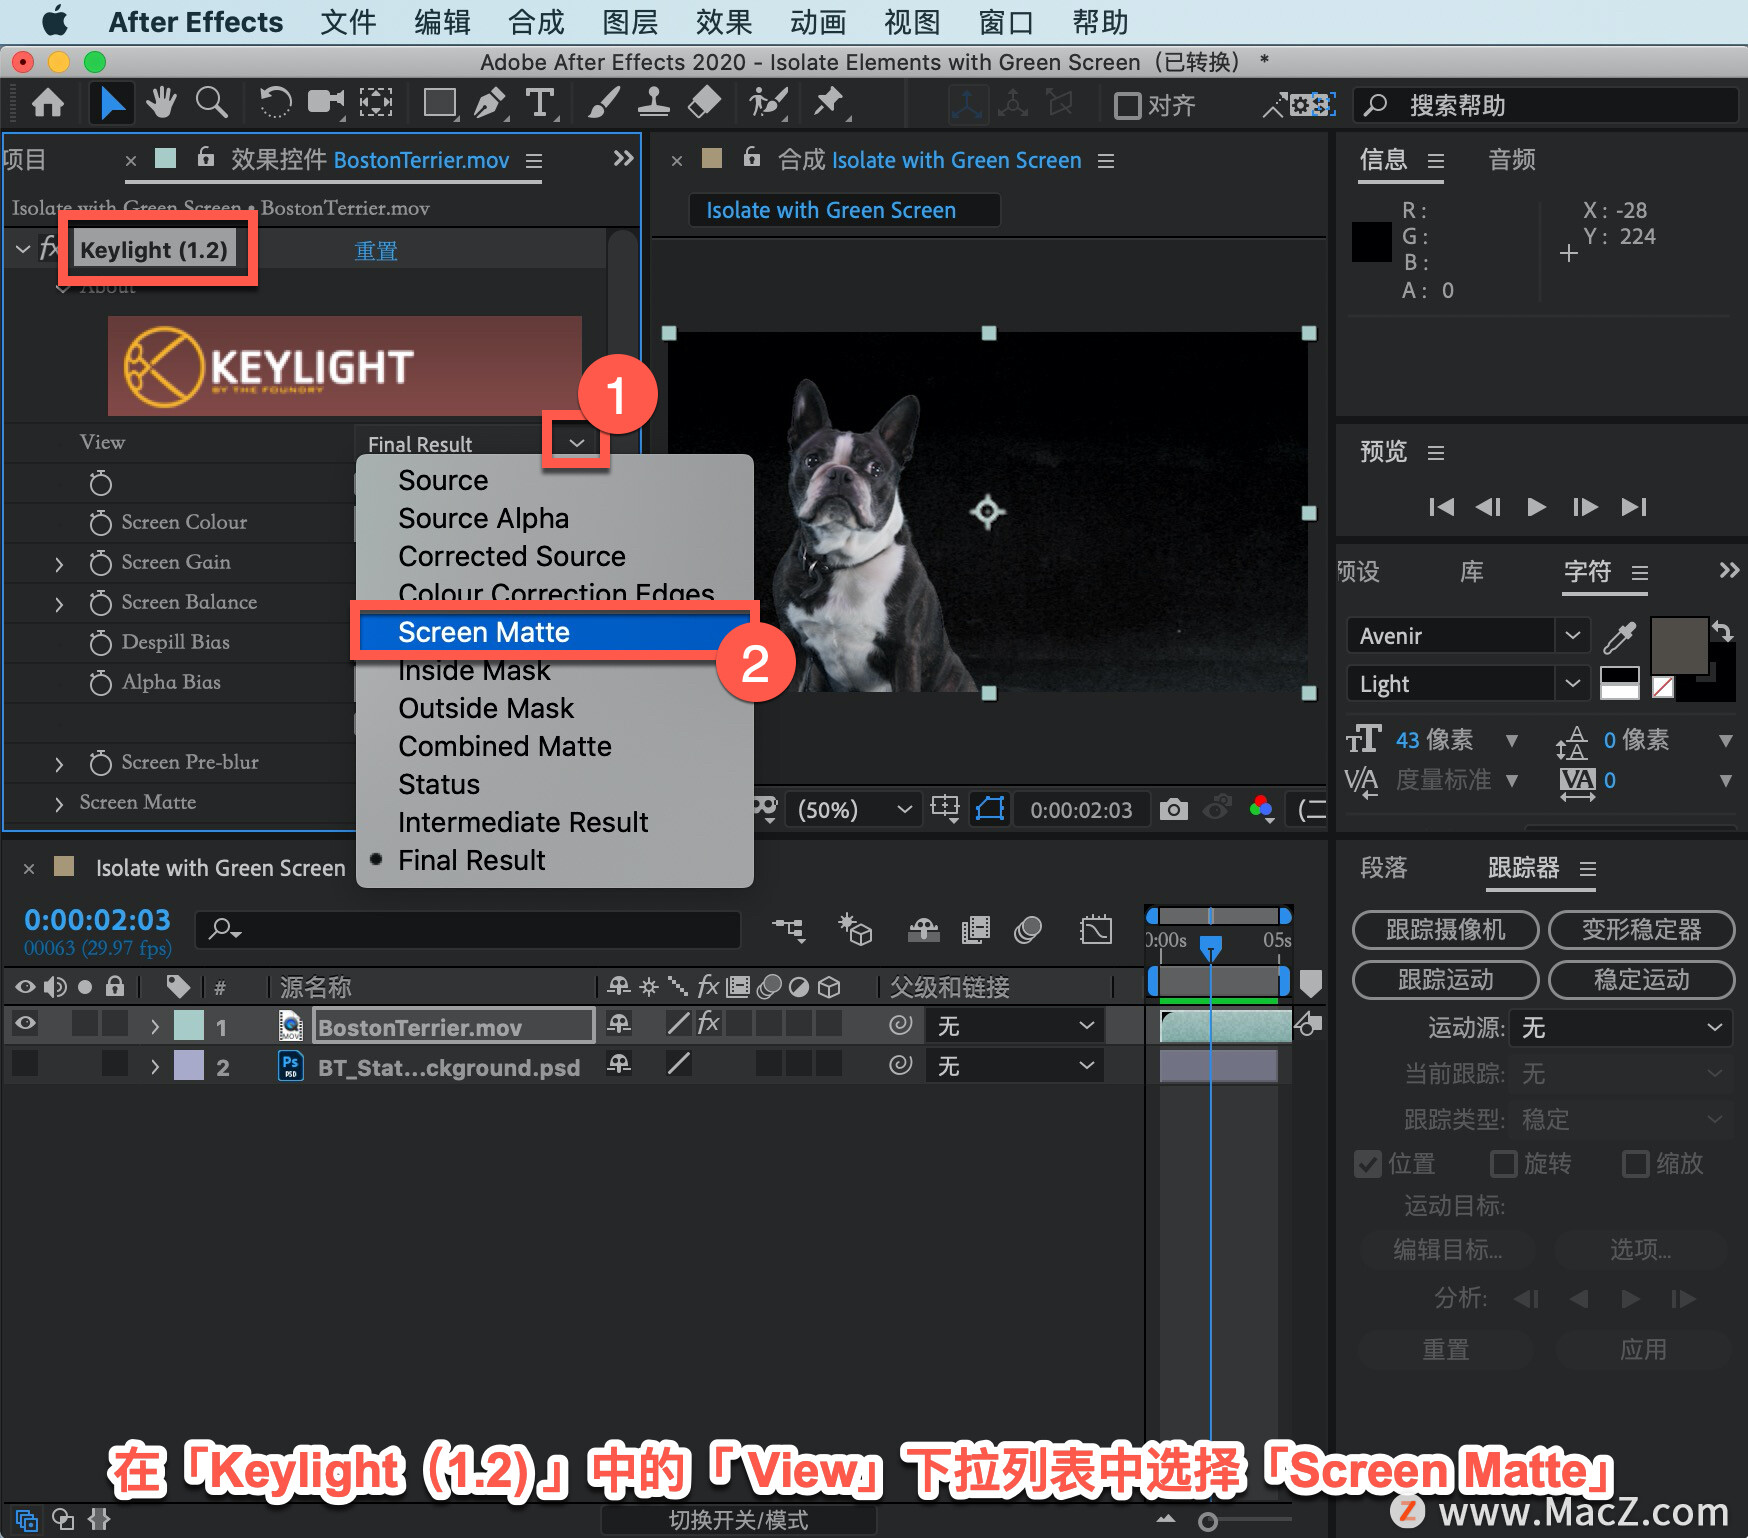Click the RGB channel display icon
This screenshot has width=1748, height=1538.
pos(1262,809)
